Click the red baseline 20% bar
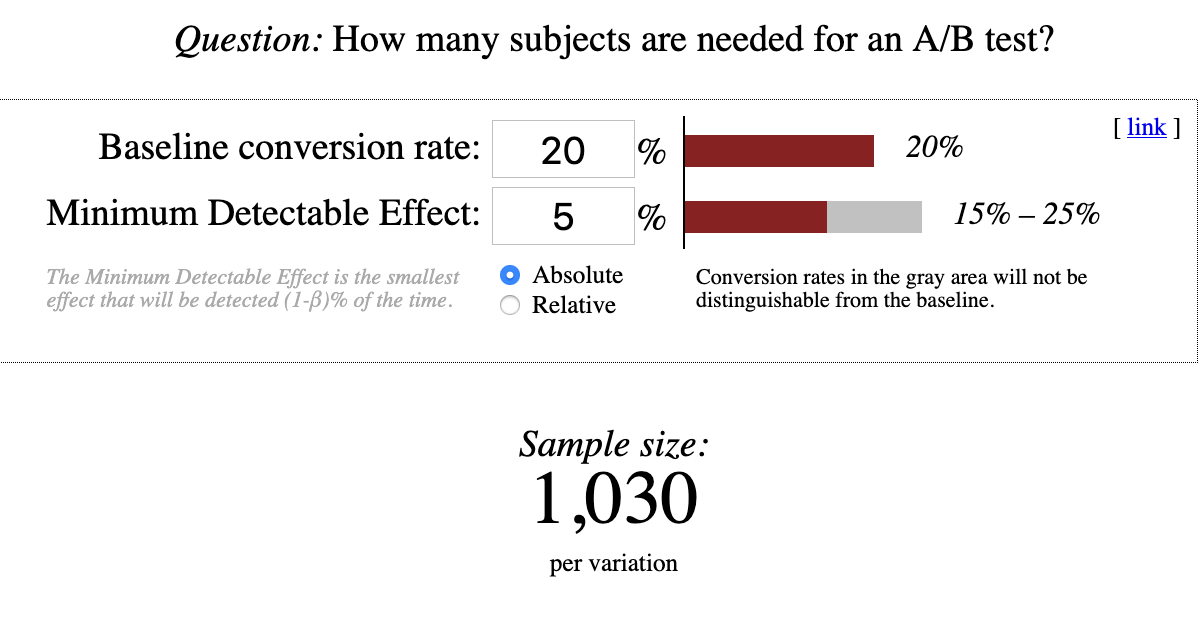 pos(779,150)
